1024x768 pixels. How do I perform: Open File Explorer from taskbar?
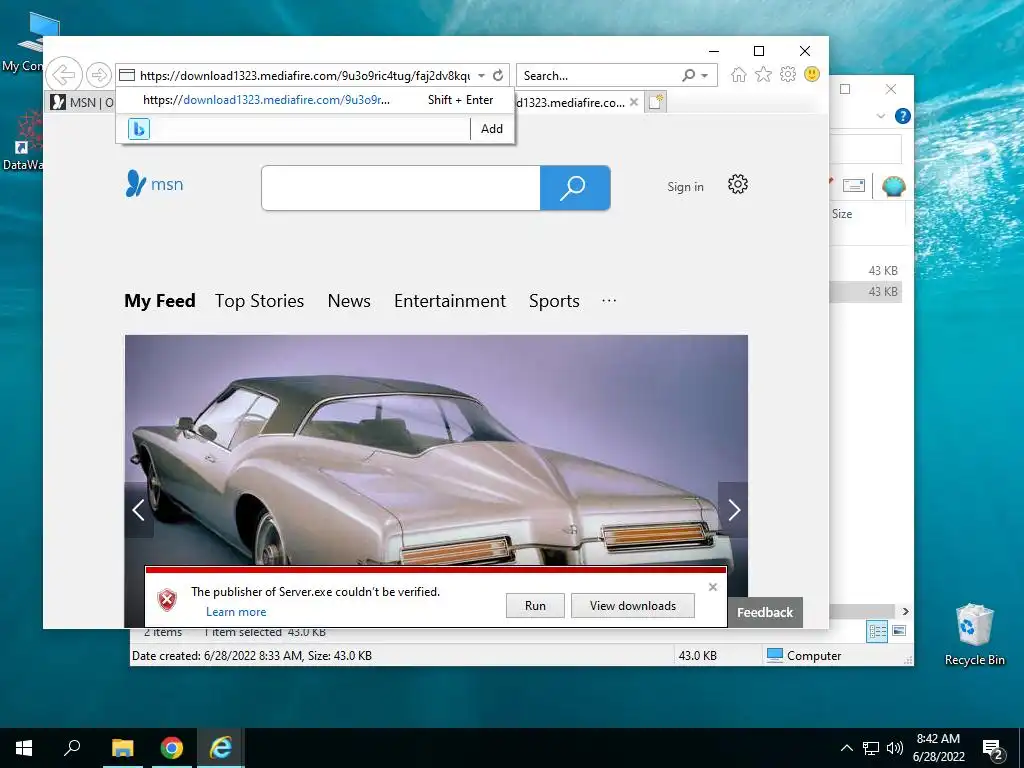coord(122,748)
